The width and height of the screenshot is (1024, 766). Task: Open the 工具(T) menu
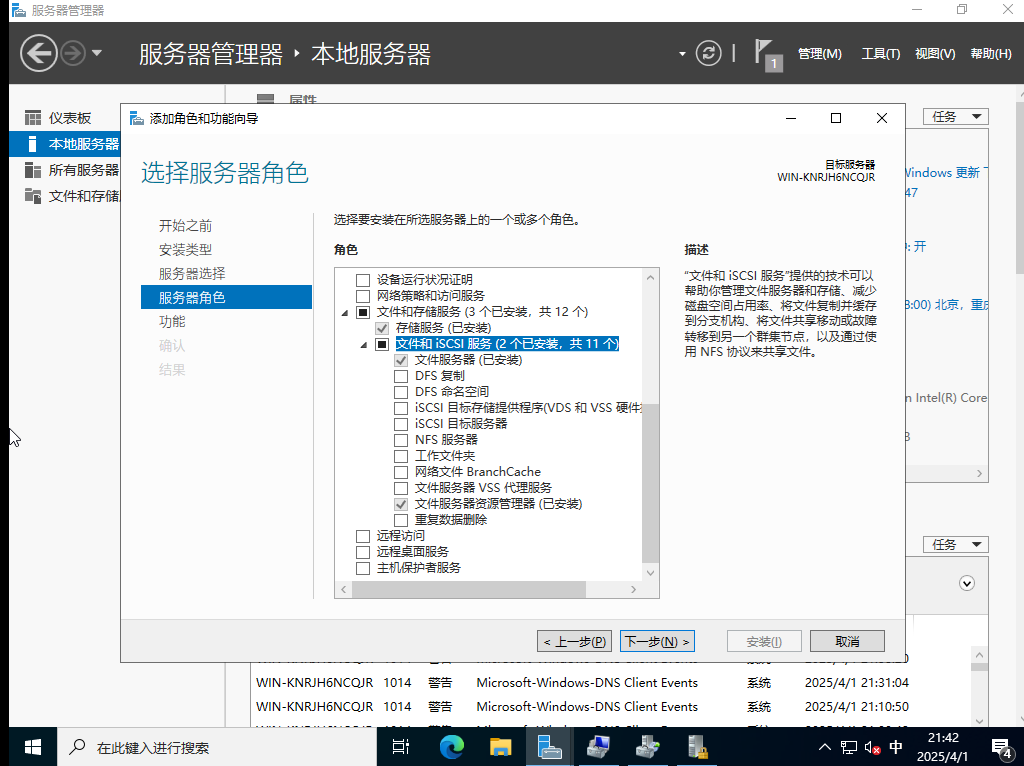[880, 54]
